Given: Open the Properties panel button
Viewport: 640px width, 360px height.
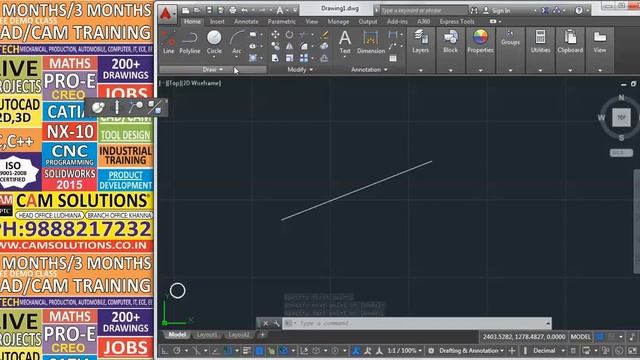Looking at the screenshot, I should (480, 42).
